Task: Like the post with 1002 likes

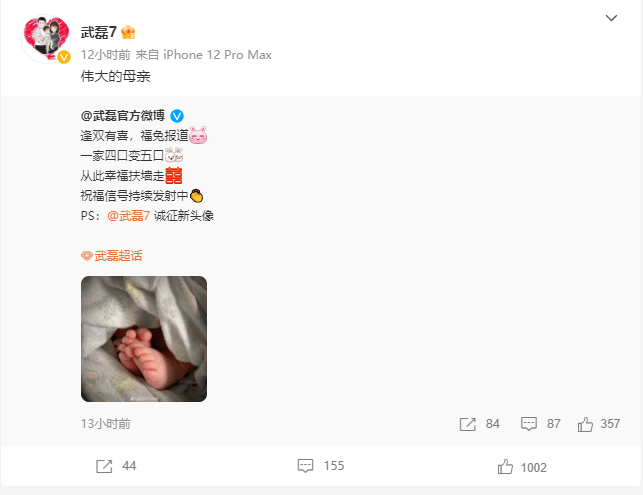Action: click(x=522, y=467)
